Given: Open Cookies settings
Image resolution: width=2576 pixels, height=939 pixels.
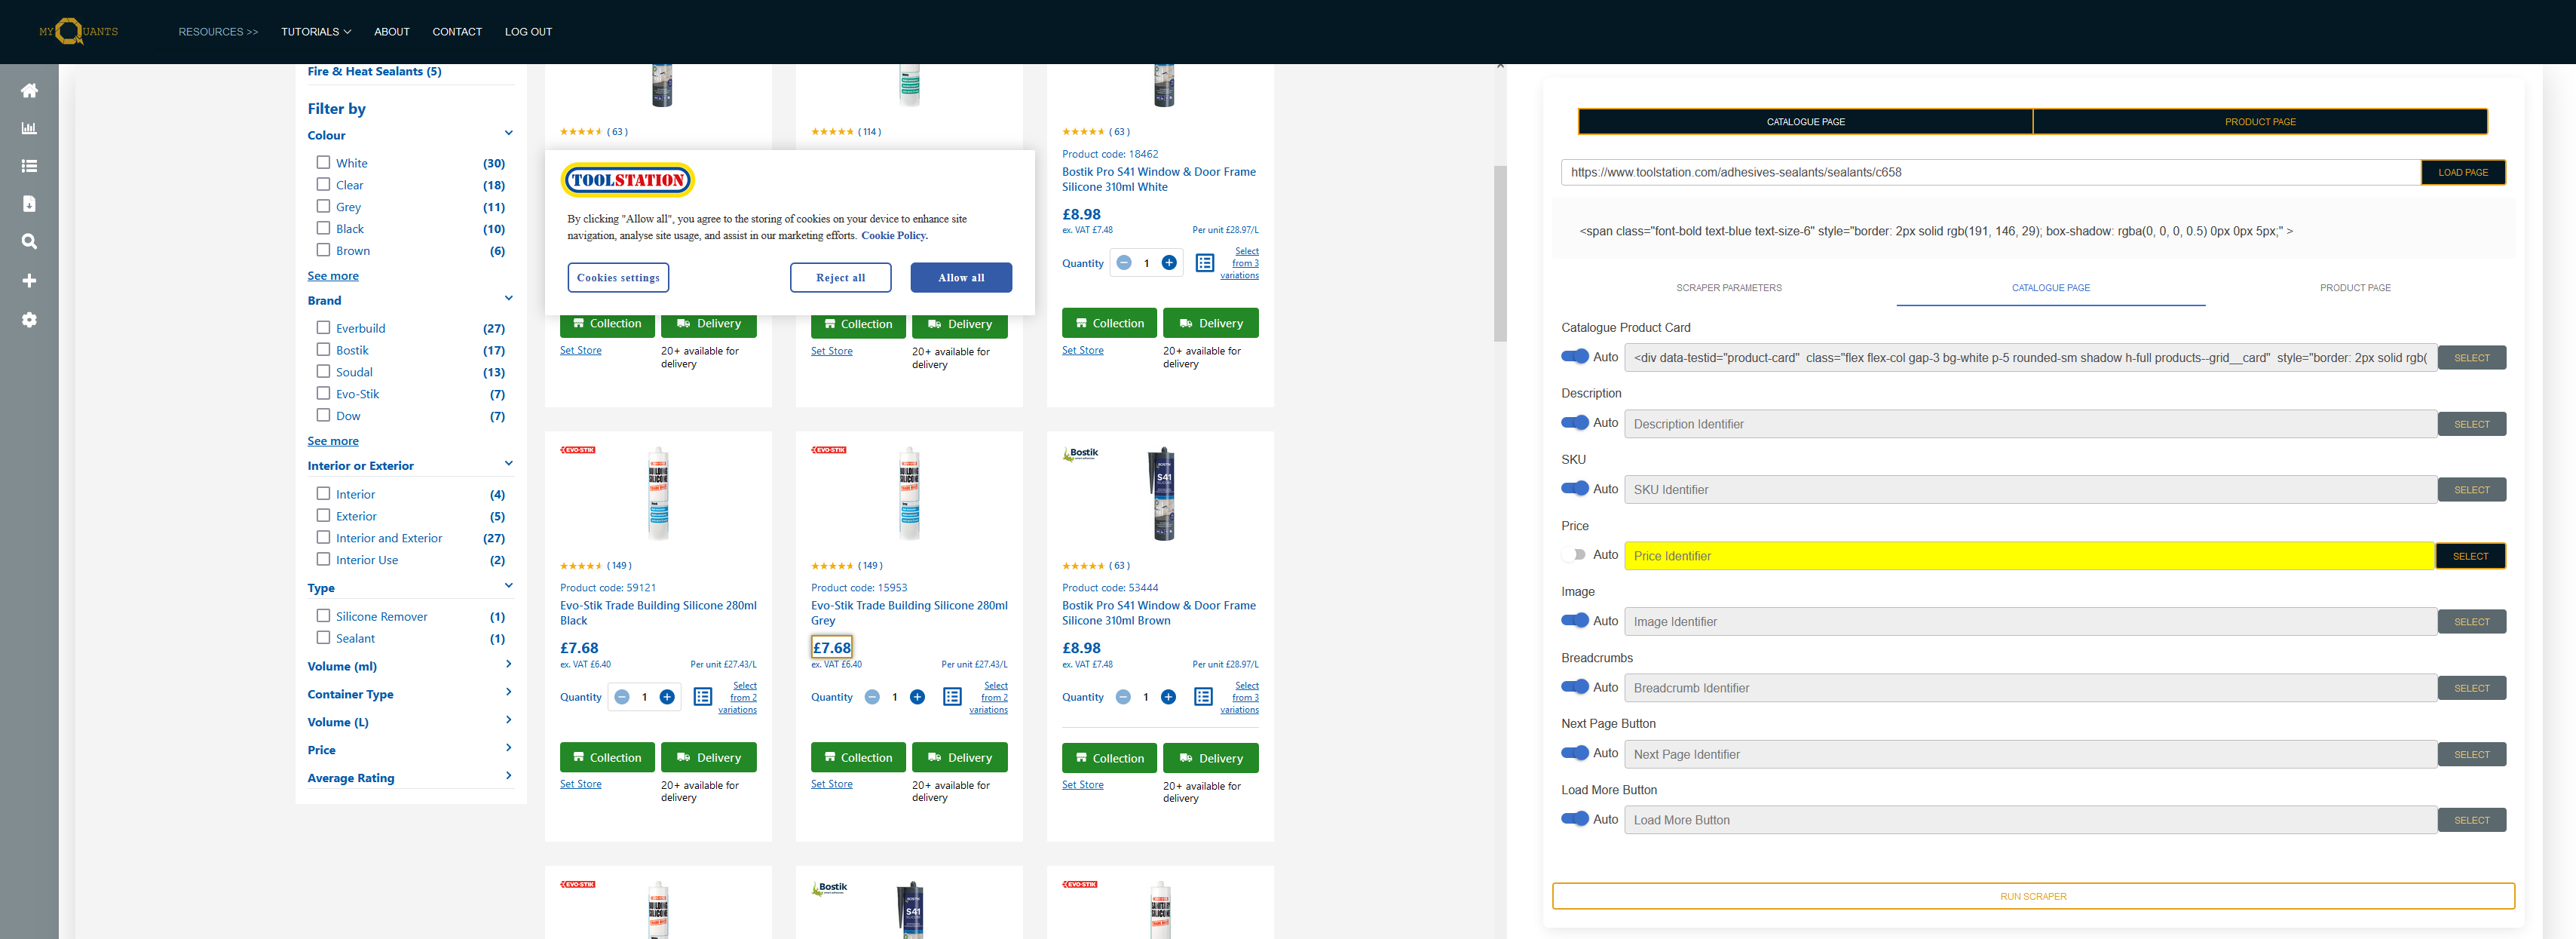Looking at the screenshot, I should click(x=618, y=278).
